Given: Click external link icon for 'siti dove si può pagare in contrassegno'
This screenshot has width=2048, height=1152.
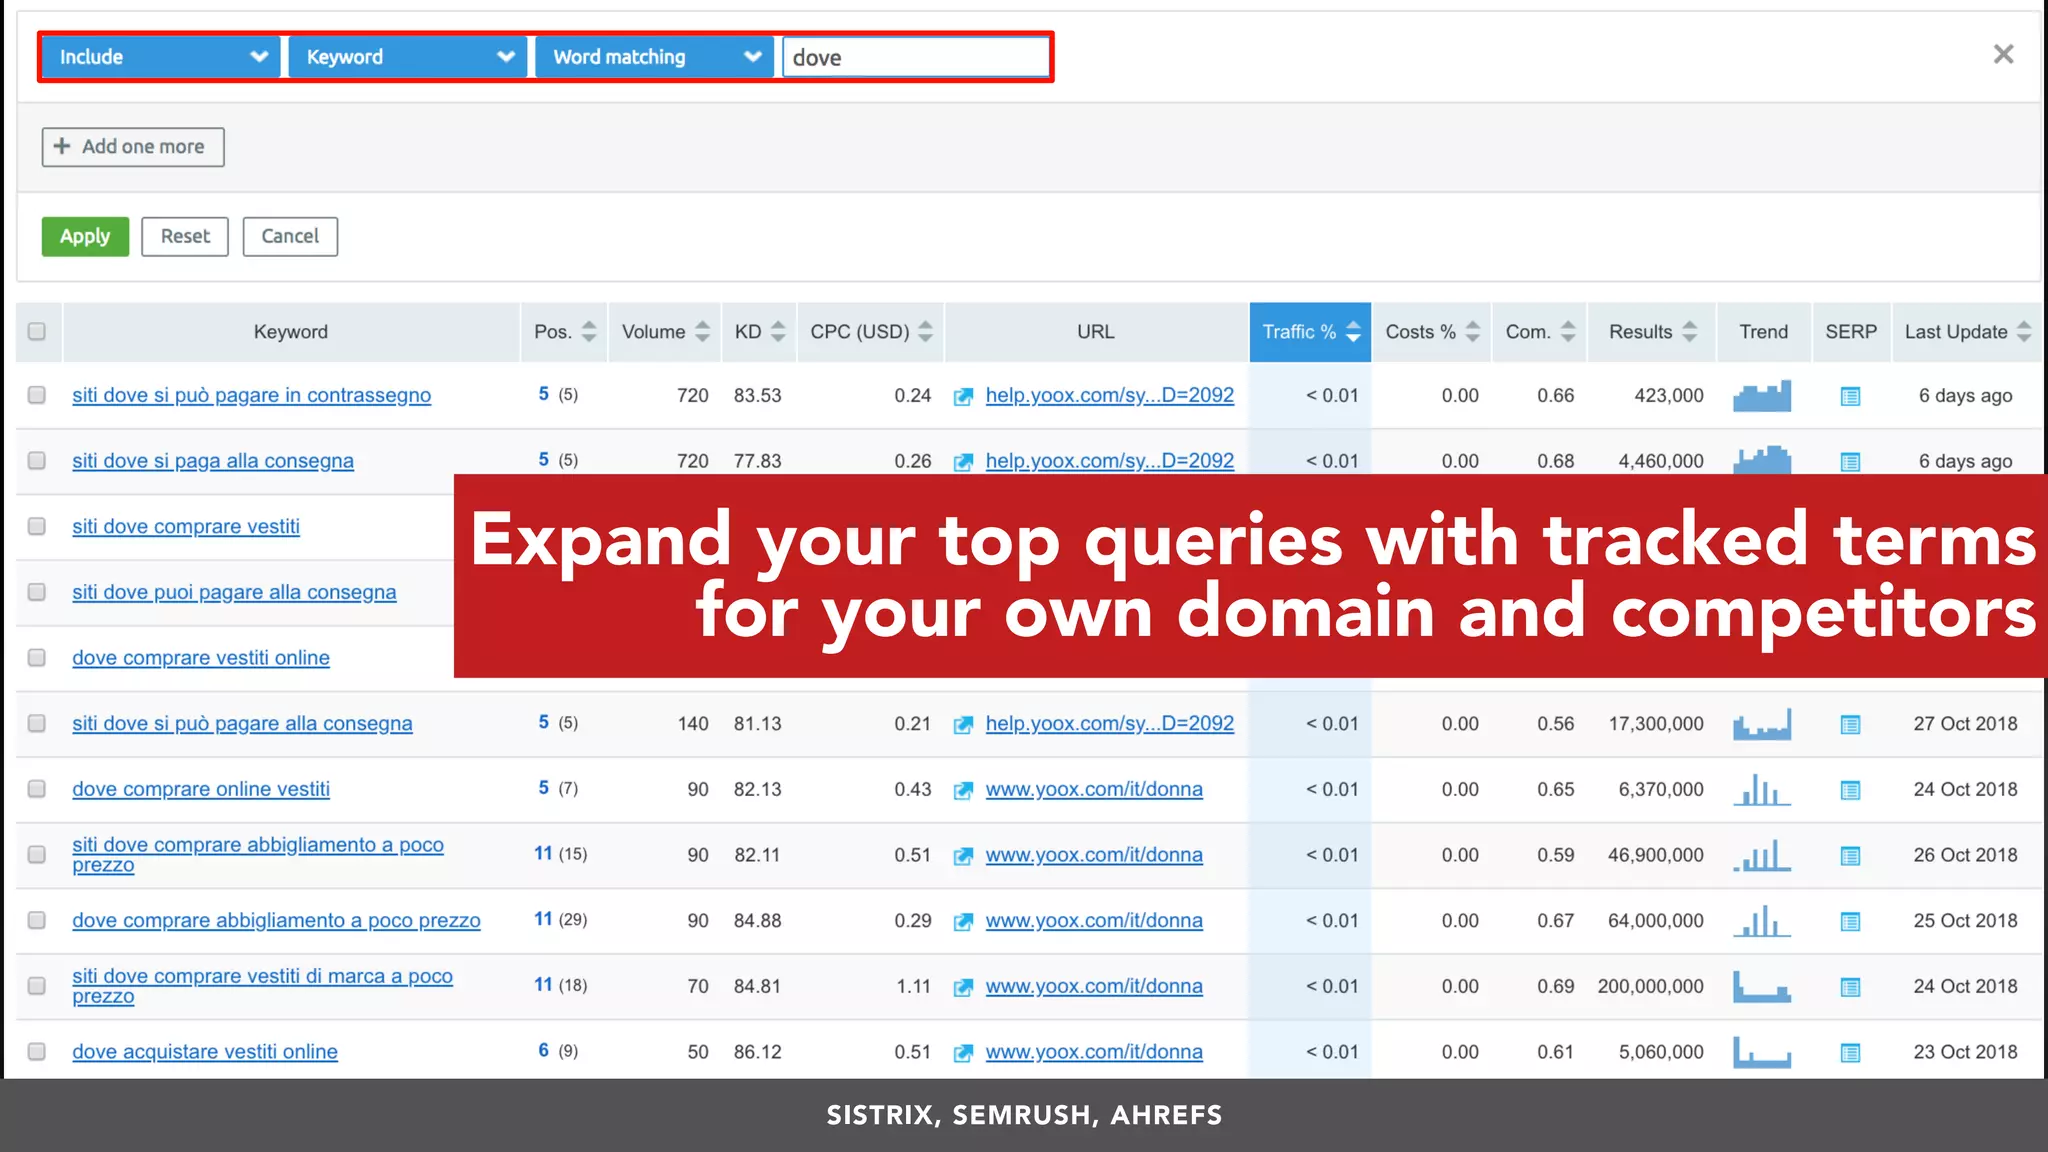Looking at the screenshot, I should (x=963, y=397).
